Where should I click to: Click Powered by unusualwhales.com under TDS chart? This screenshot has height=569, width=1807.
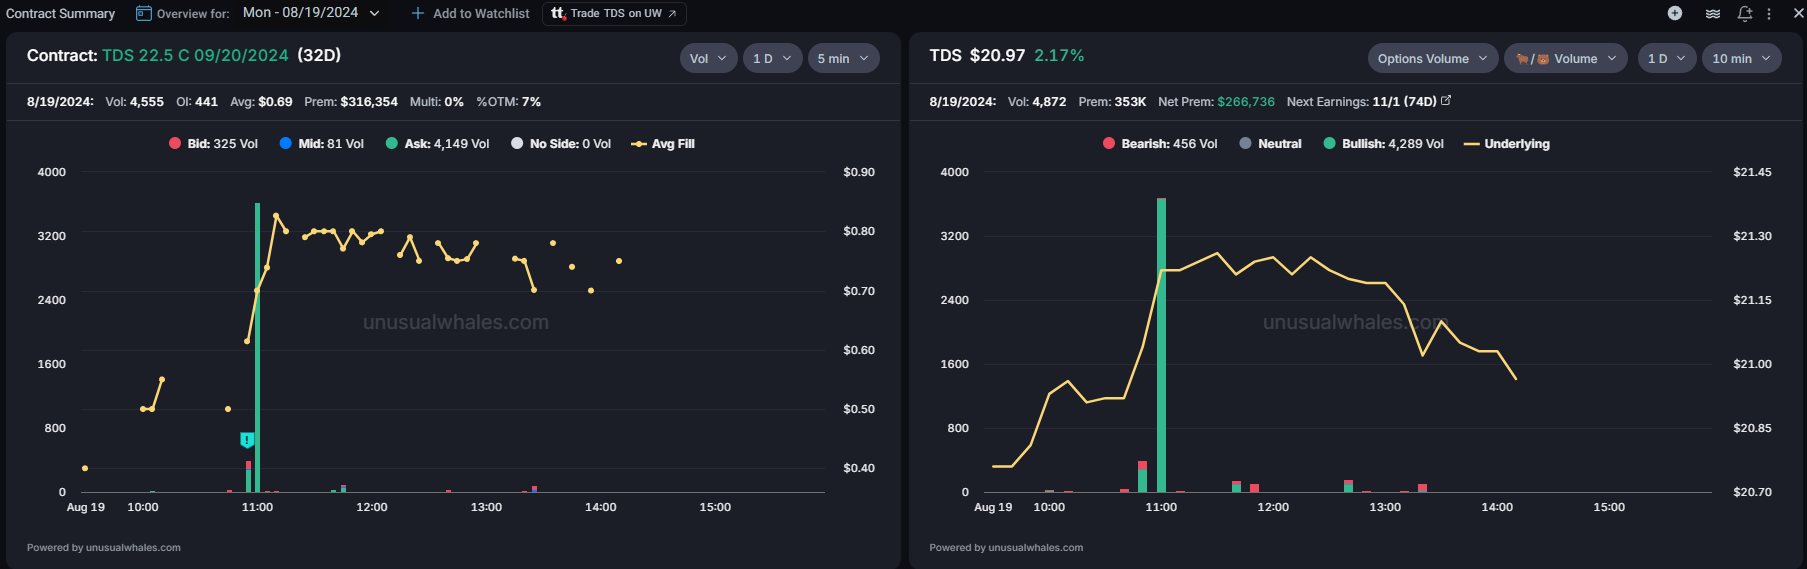(x=1006, y=547)
